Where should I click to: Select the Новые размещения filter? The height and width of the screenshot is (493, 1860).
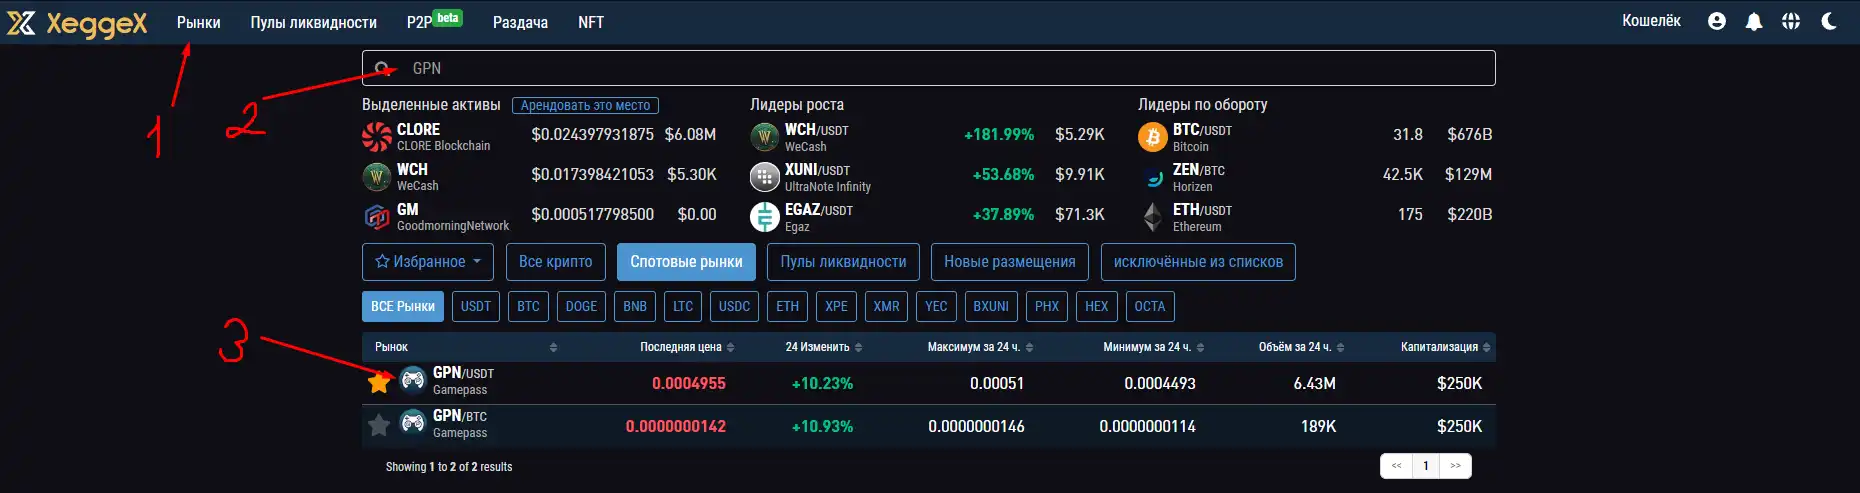(x=1010, y=262)
